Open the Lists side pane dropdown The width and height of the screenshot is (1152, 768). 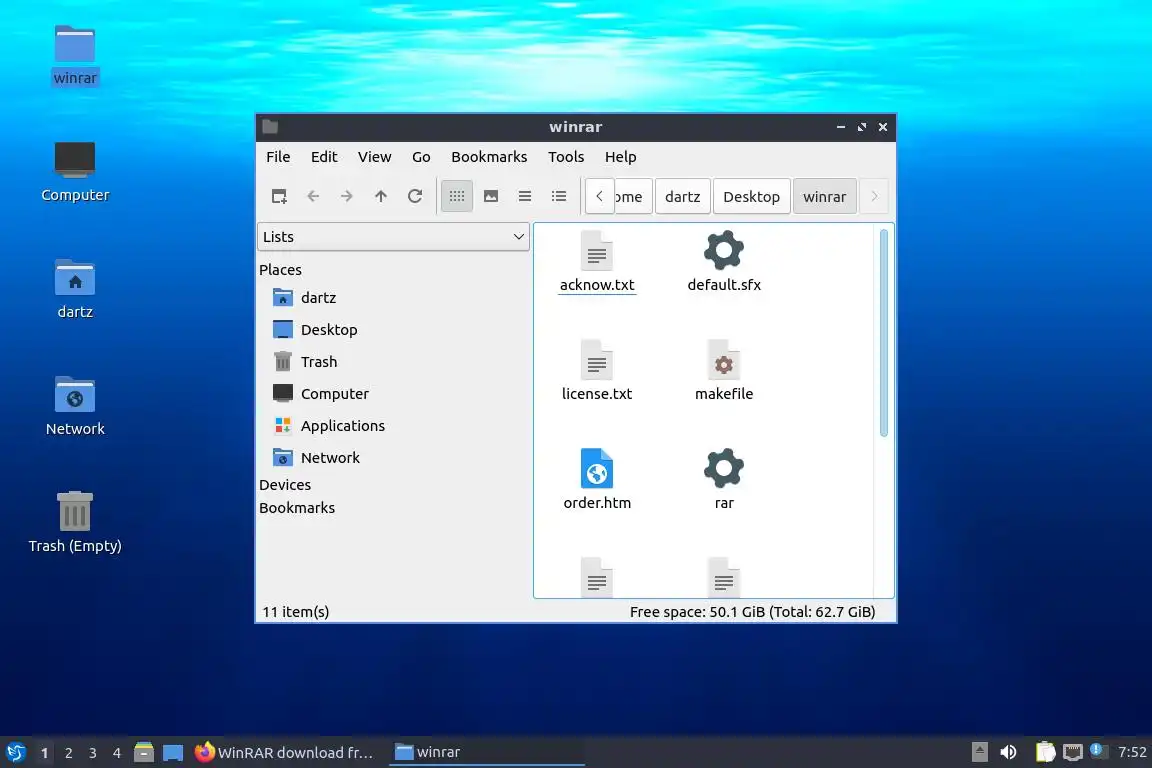pos(393,237)
